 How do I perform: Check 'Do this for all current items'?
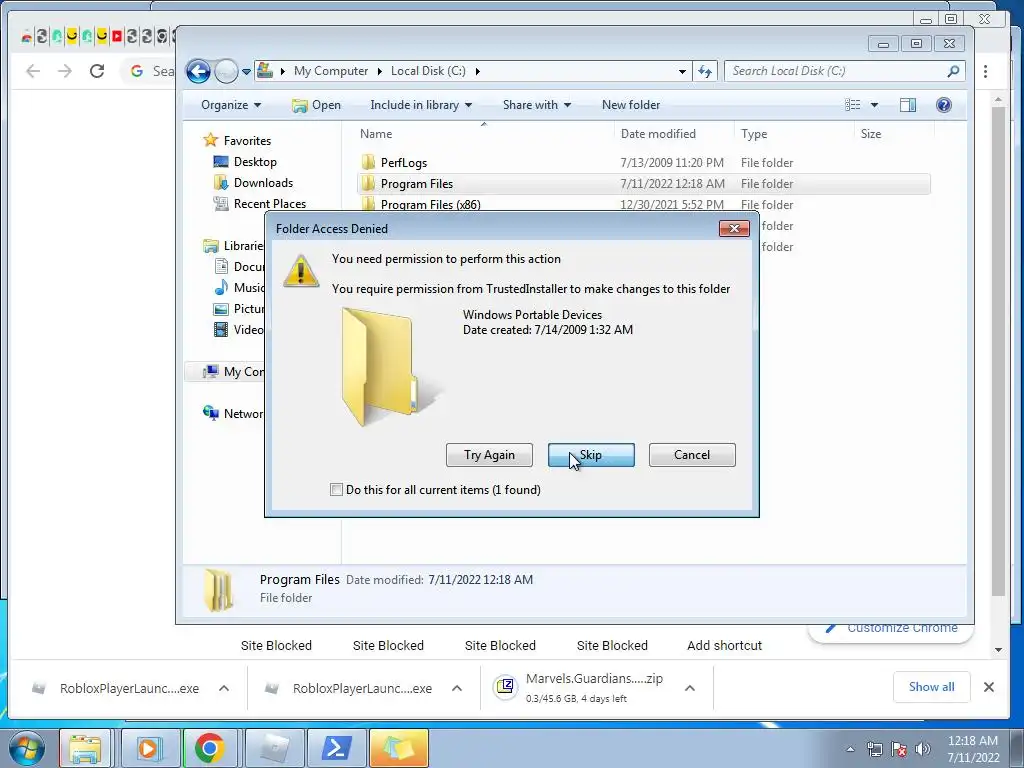(336, 490)
